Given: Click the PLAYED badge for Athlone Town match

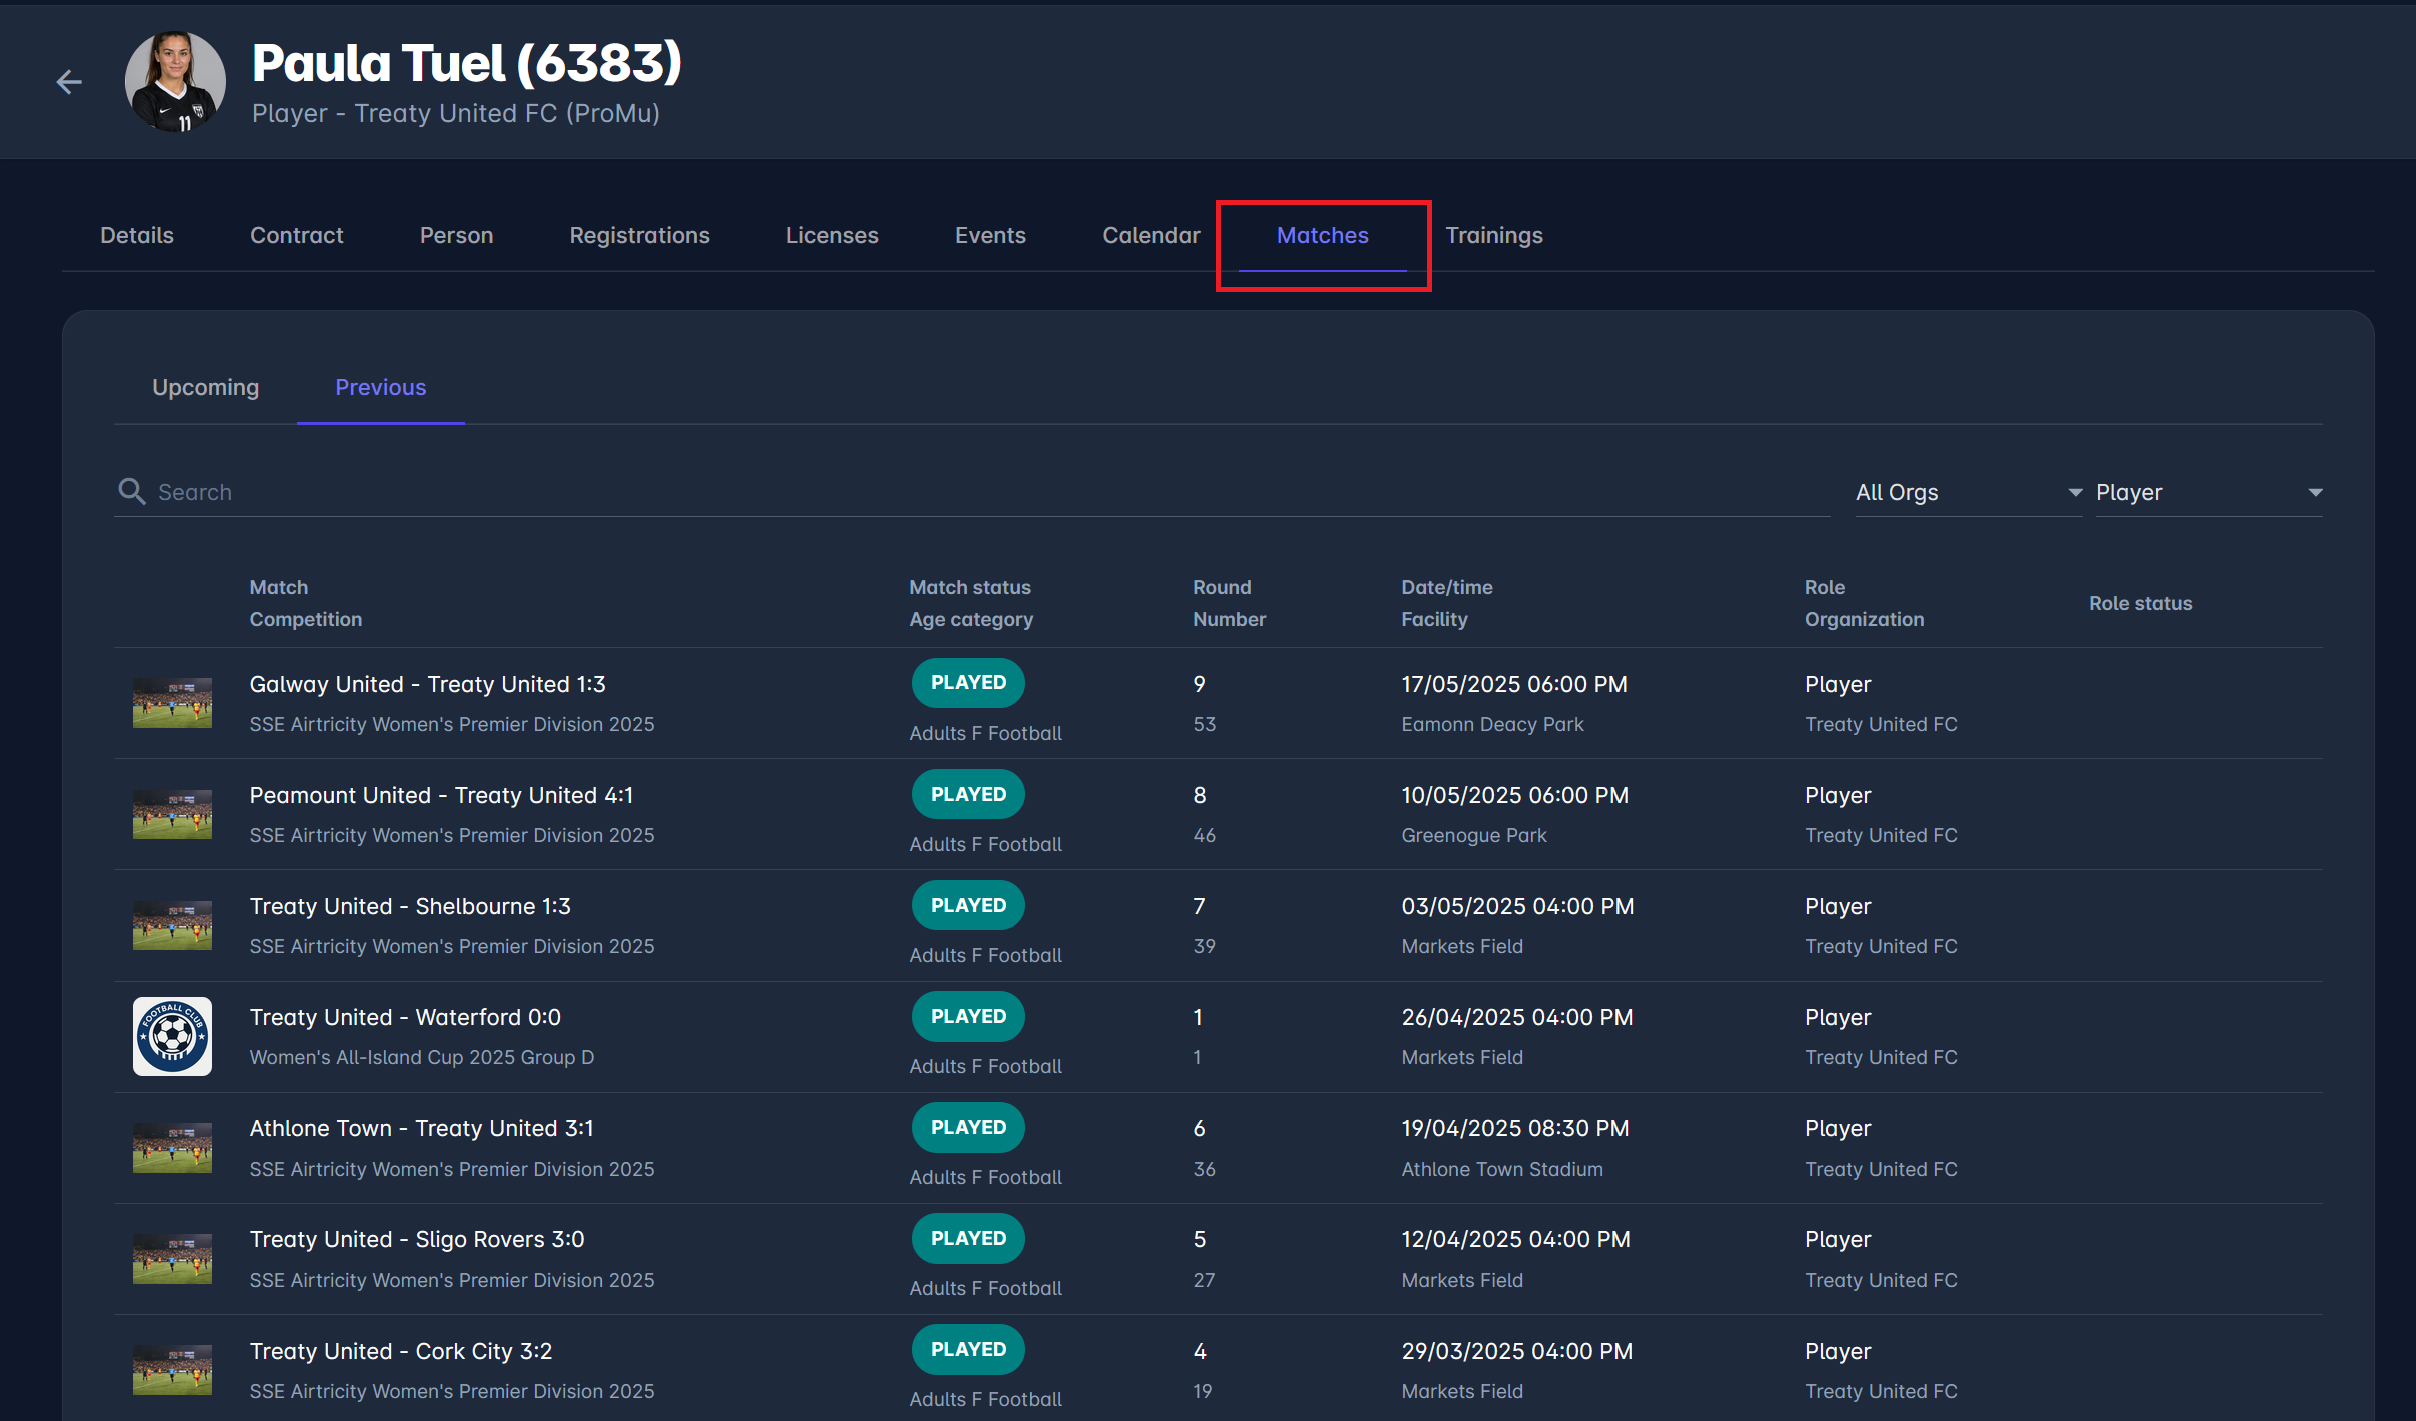Looking at the screenshot, I should point(968,1127).
